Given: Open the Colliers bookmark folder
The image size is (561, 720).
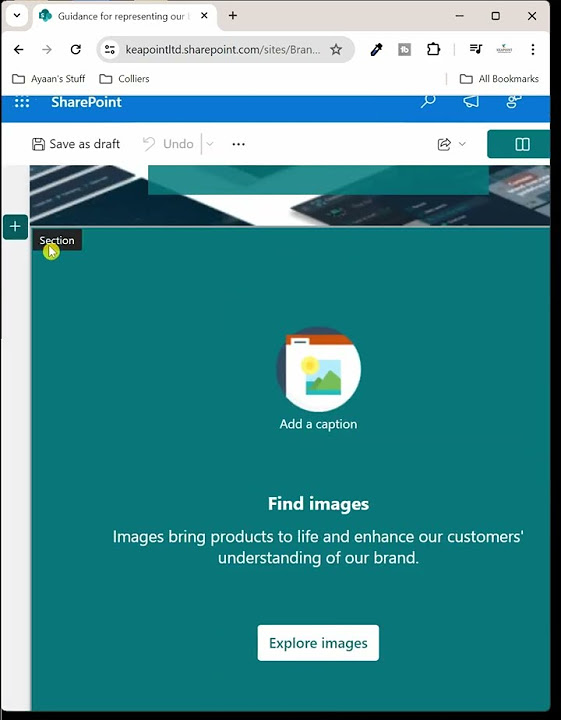Looking at the screenshot, I should click(x=124, y=79).
